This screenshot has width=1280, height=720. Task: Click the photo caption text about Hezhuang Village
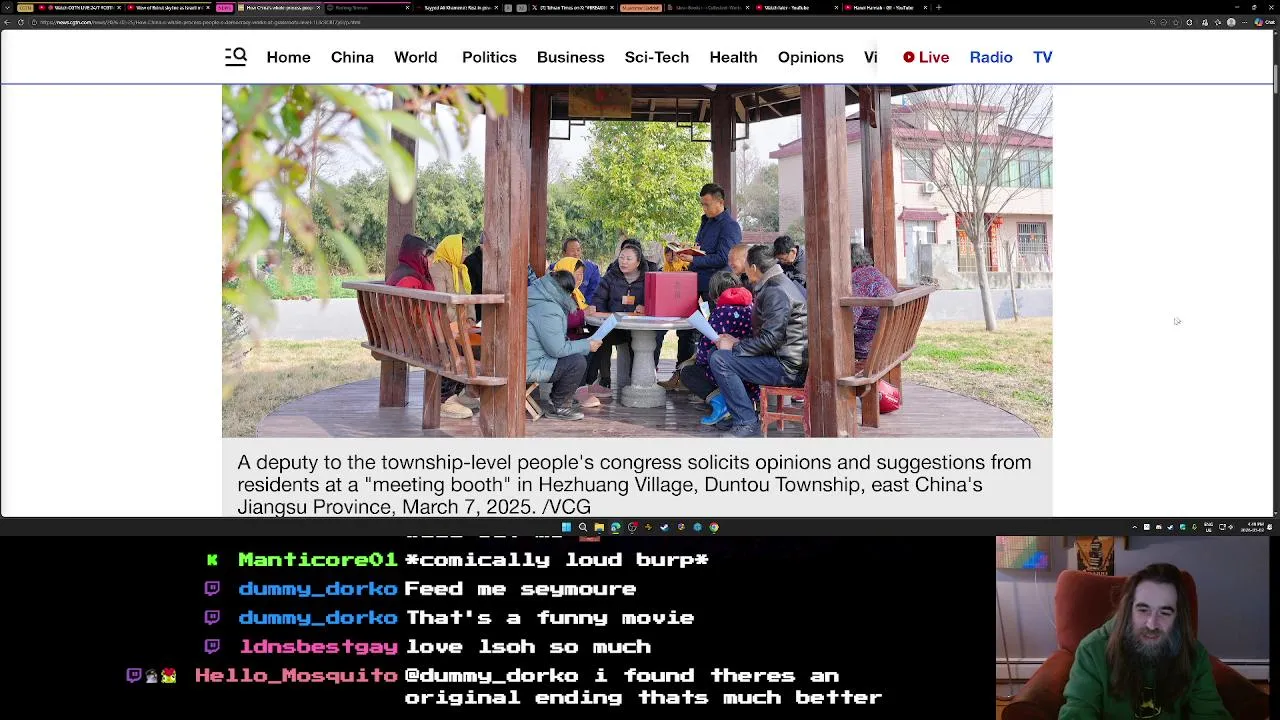click(x=634, y=484)
